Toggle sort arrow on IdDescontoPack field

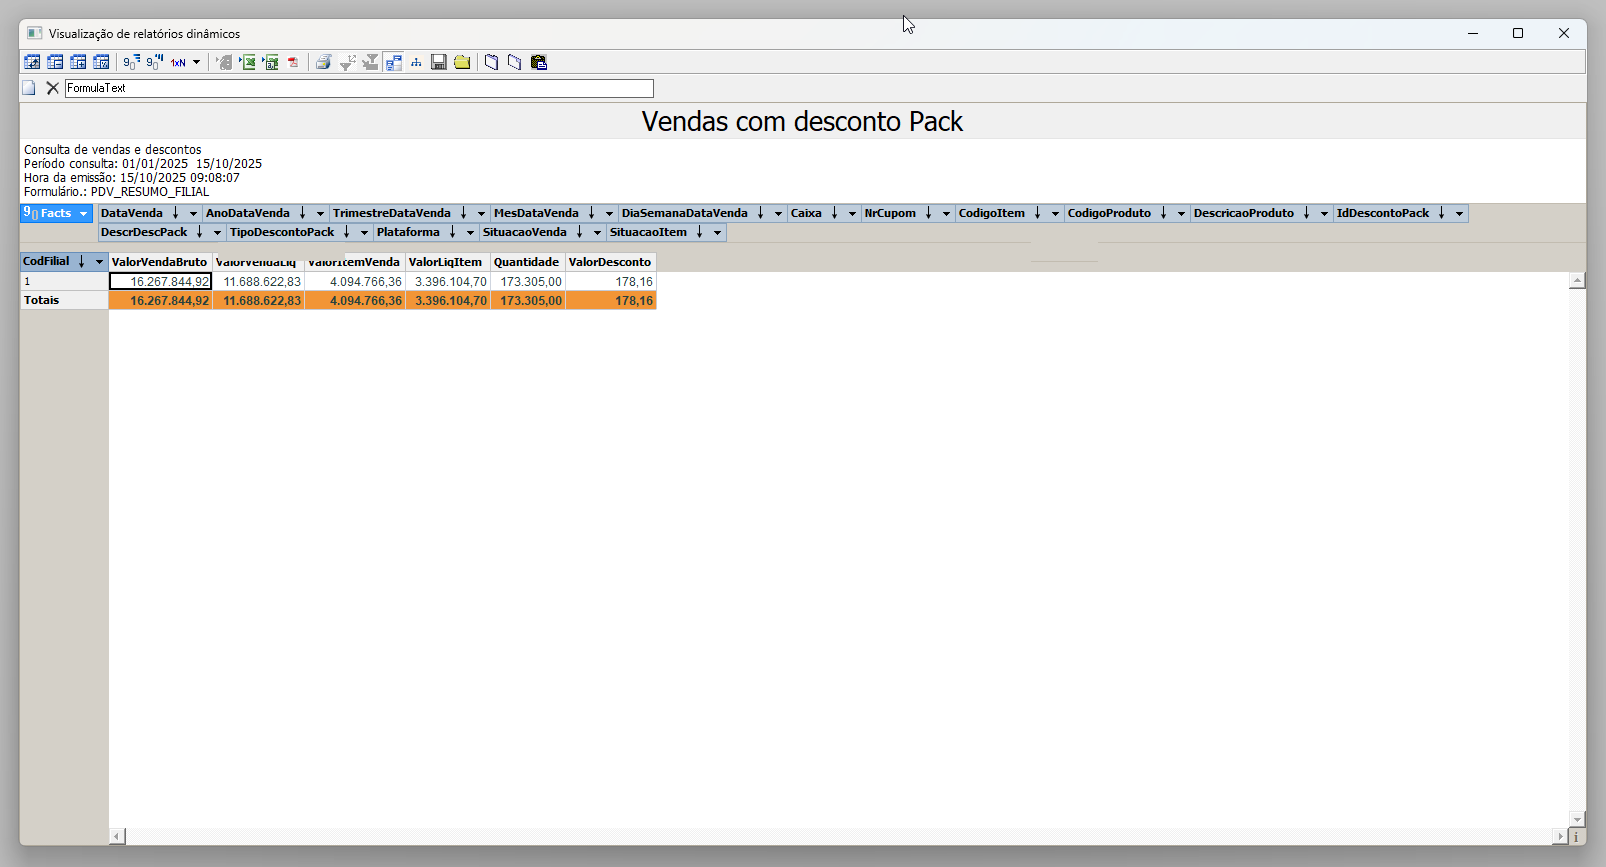(1442, 213)
